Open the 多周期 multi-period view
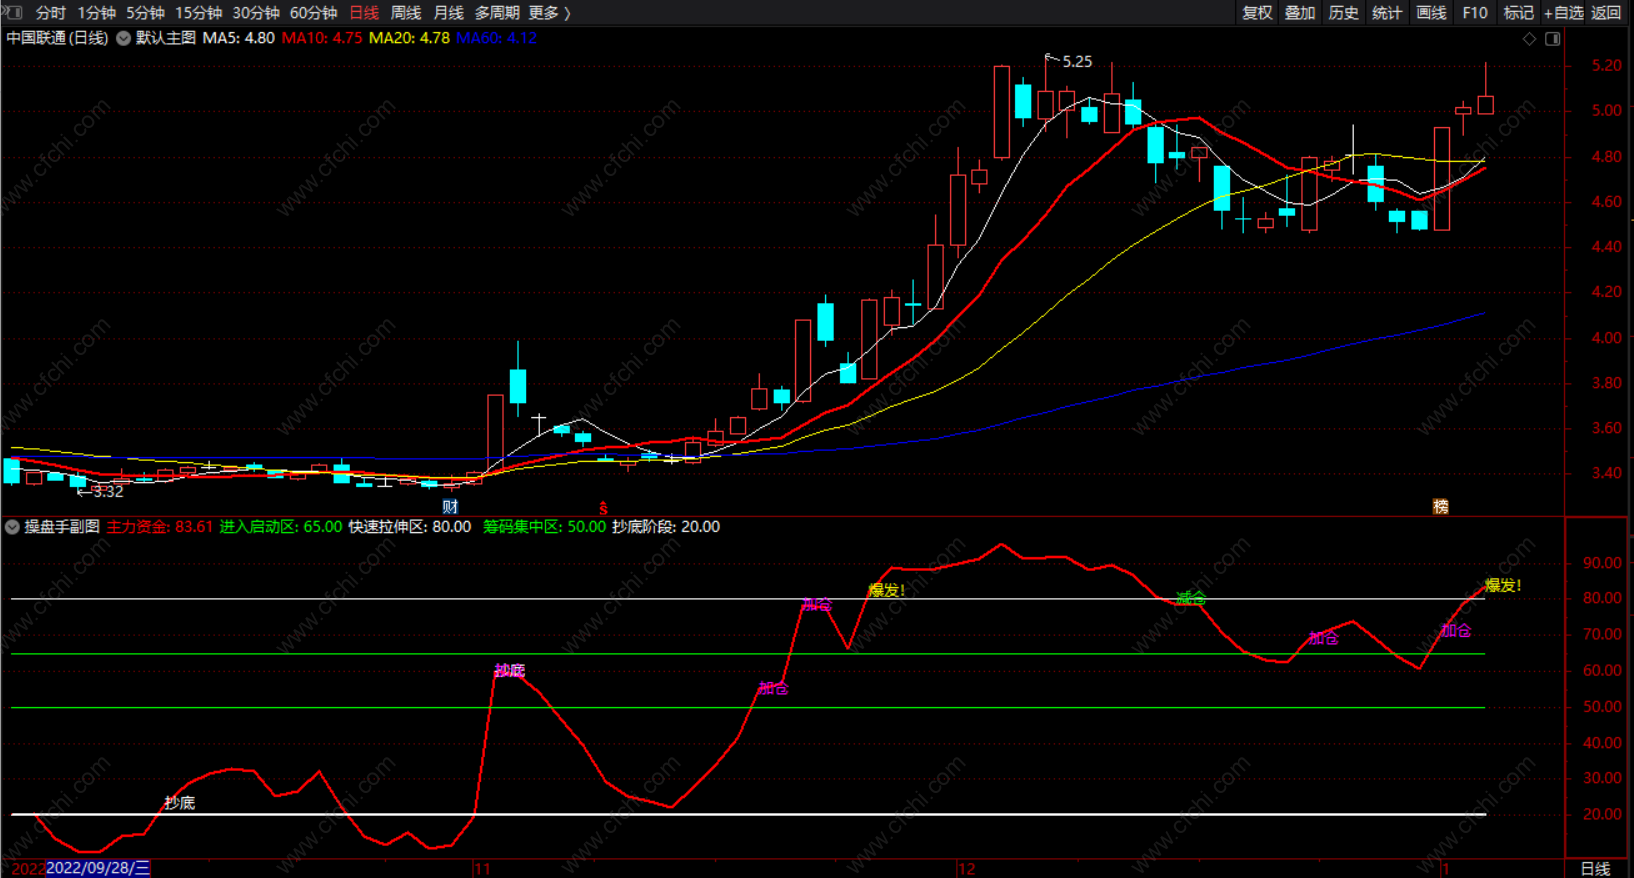 497,13
